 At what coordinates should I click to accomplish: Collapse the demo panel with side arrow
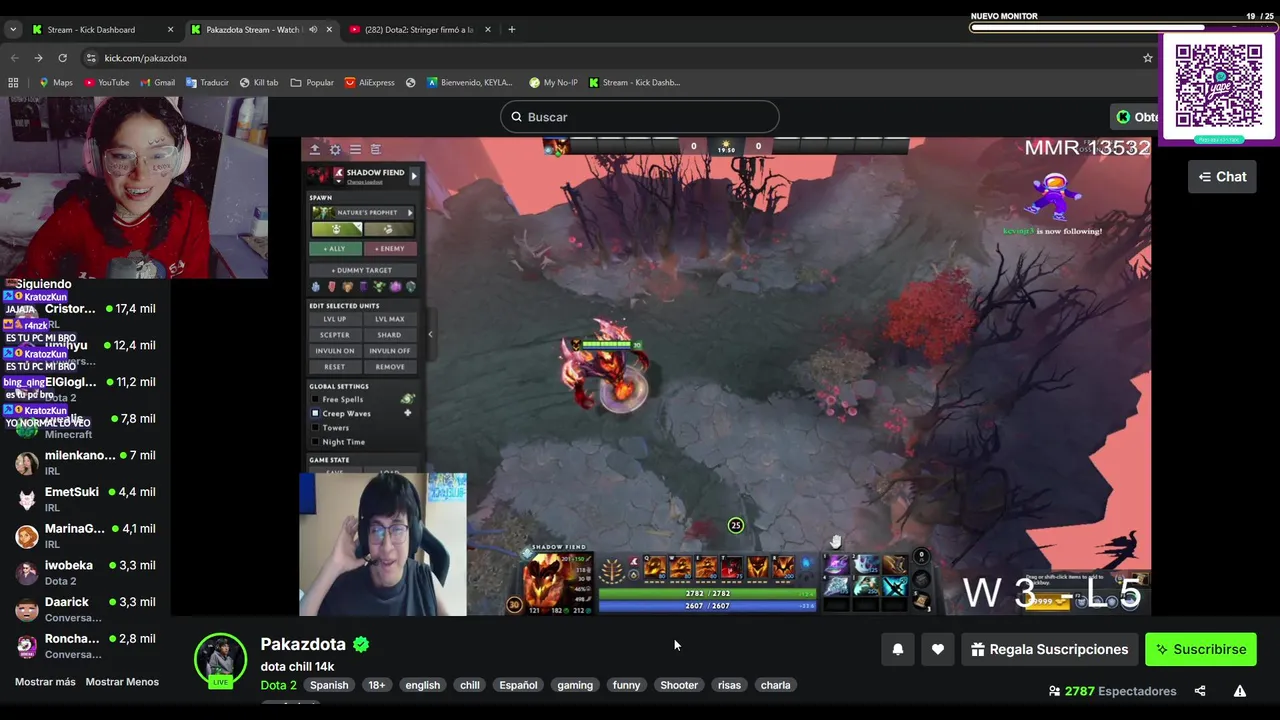point(430,334)
